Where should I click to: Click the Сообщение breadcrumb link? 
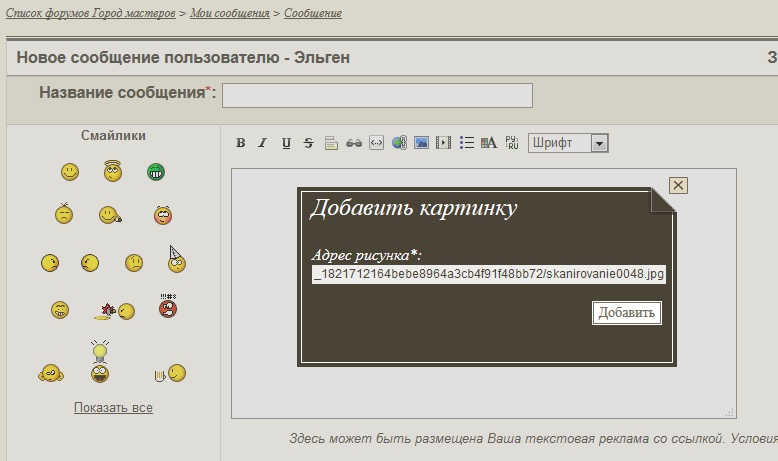313,13
